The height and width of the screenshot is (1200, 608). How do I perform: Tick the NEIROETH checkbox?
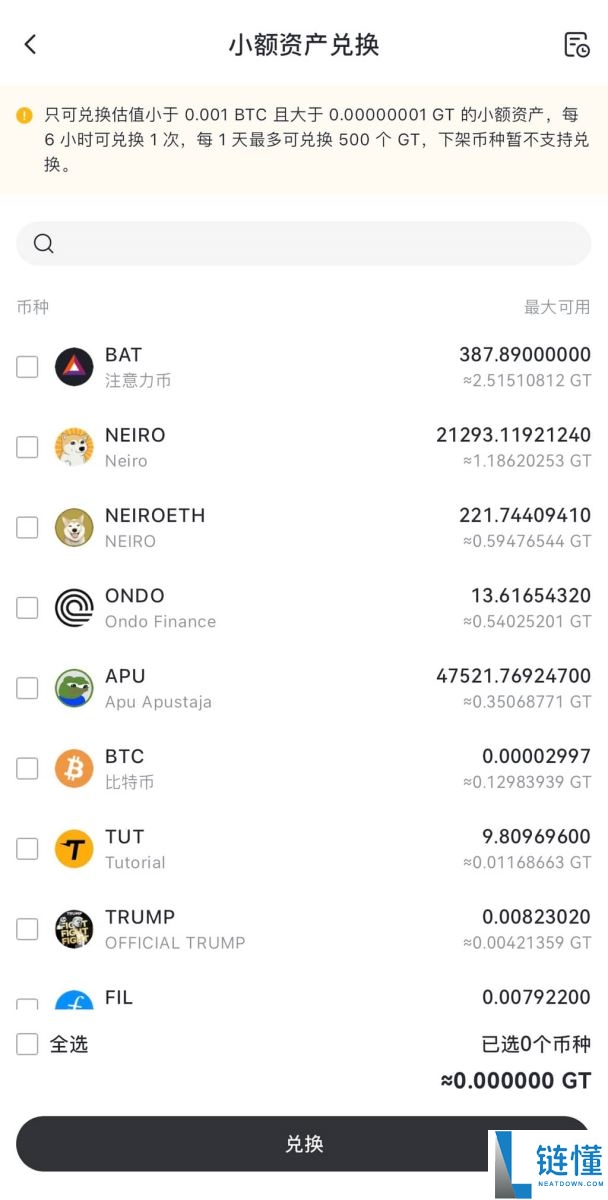[x=27, y=527]
